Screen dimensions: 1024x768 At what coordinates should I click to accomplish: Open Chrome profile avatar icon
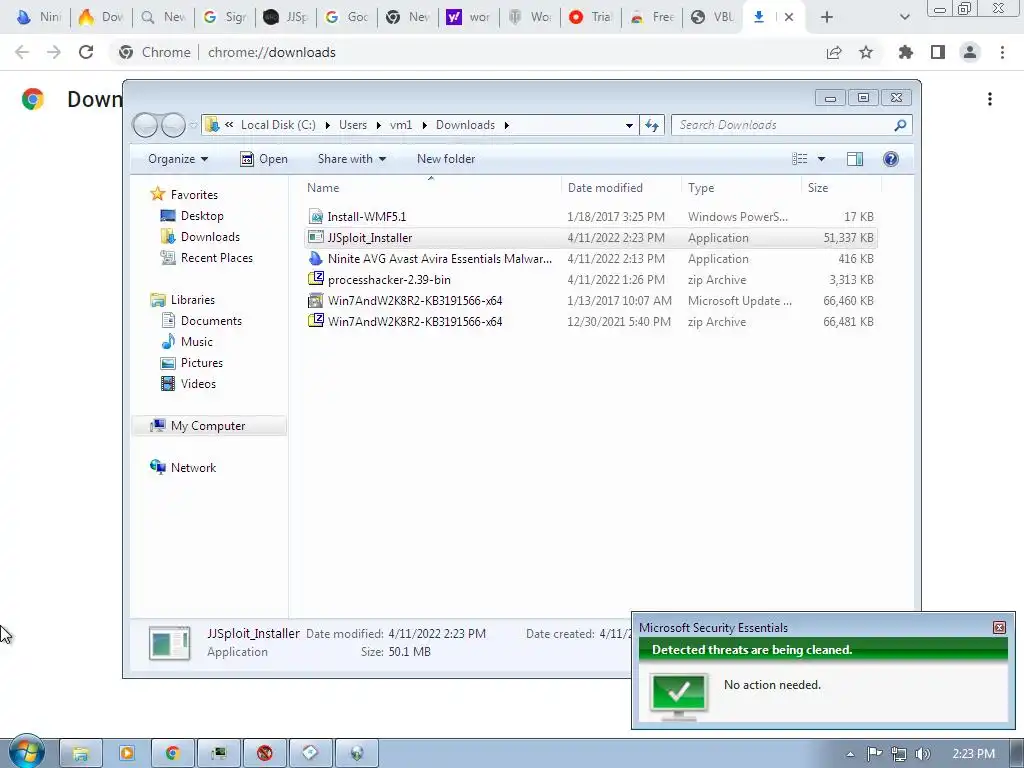970,52
